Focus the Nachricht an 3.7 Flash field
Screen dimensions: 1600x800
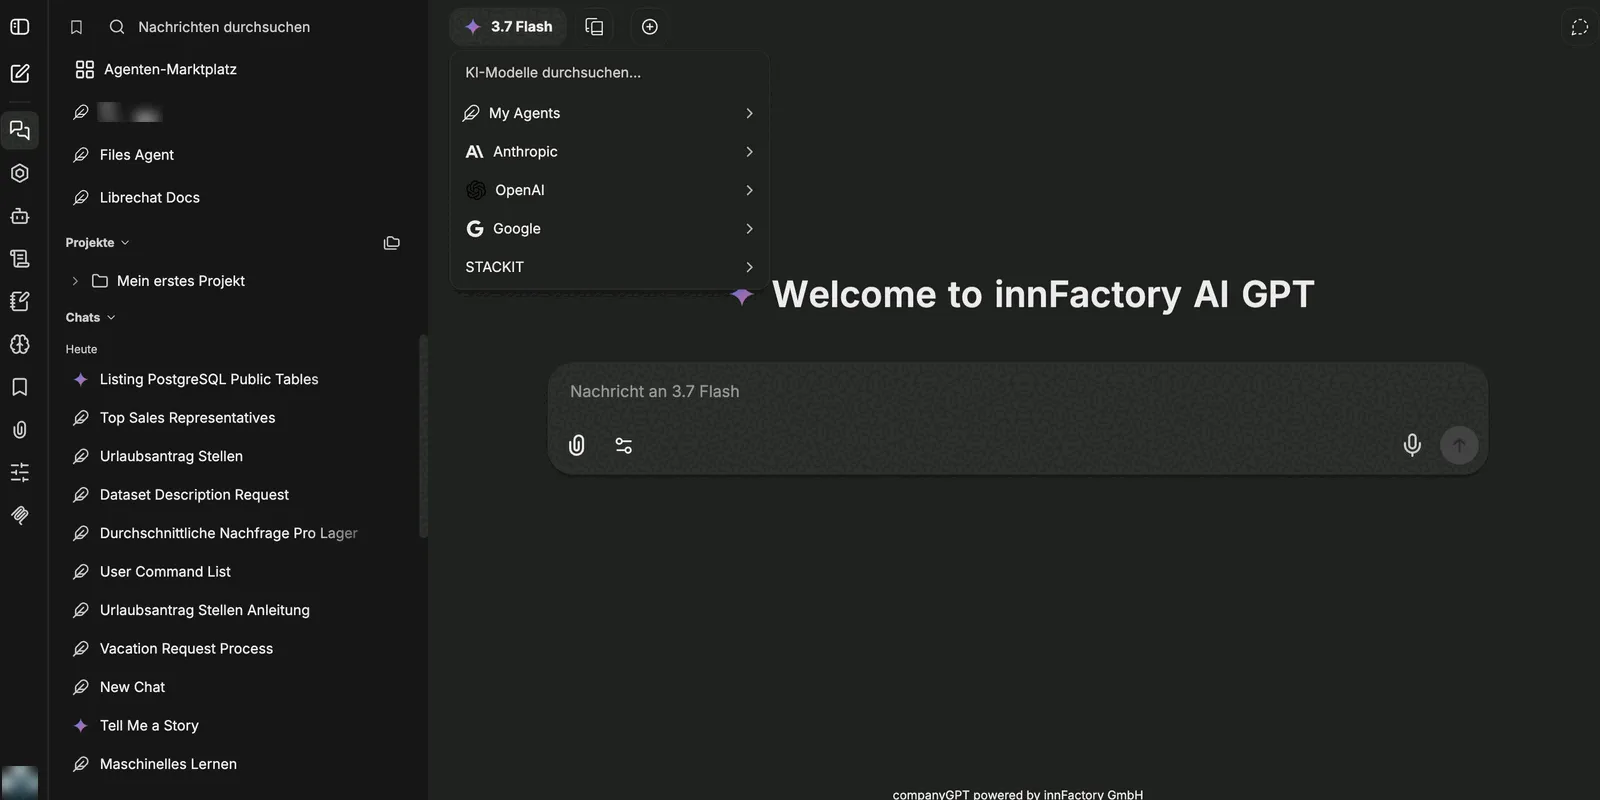point(1017,392)
